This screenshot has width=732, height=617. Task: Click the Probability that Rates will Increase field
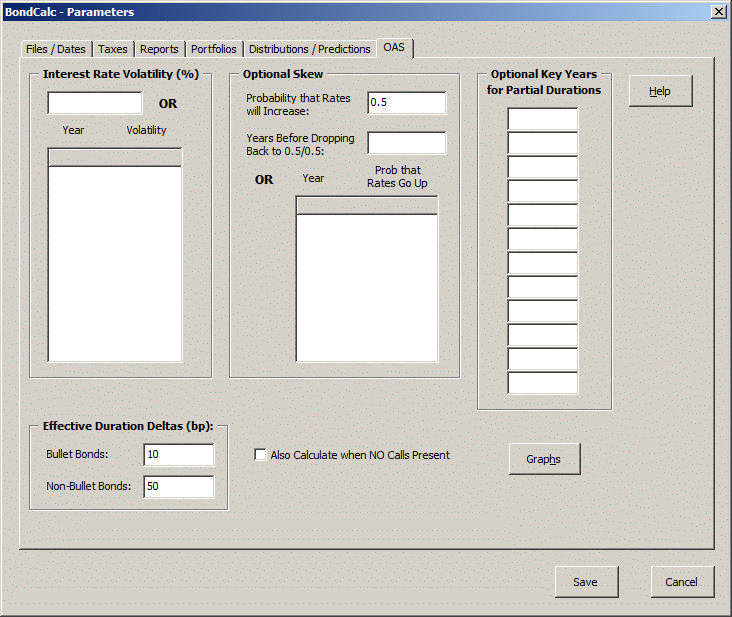406,103
